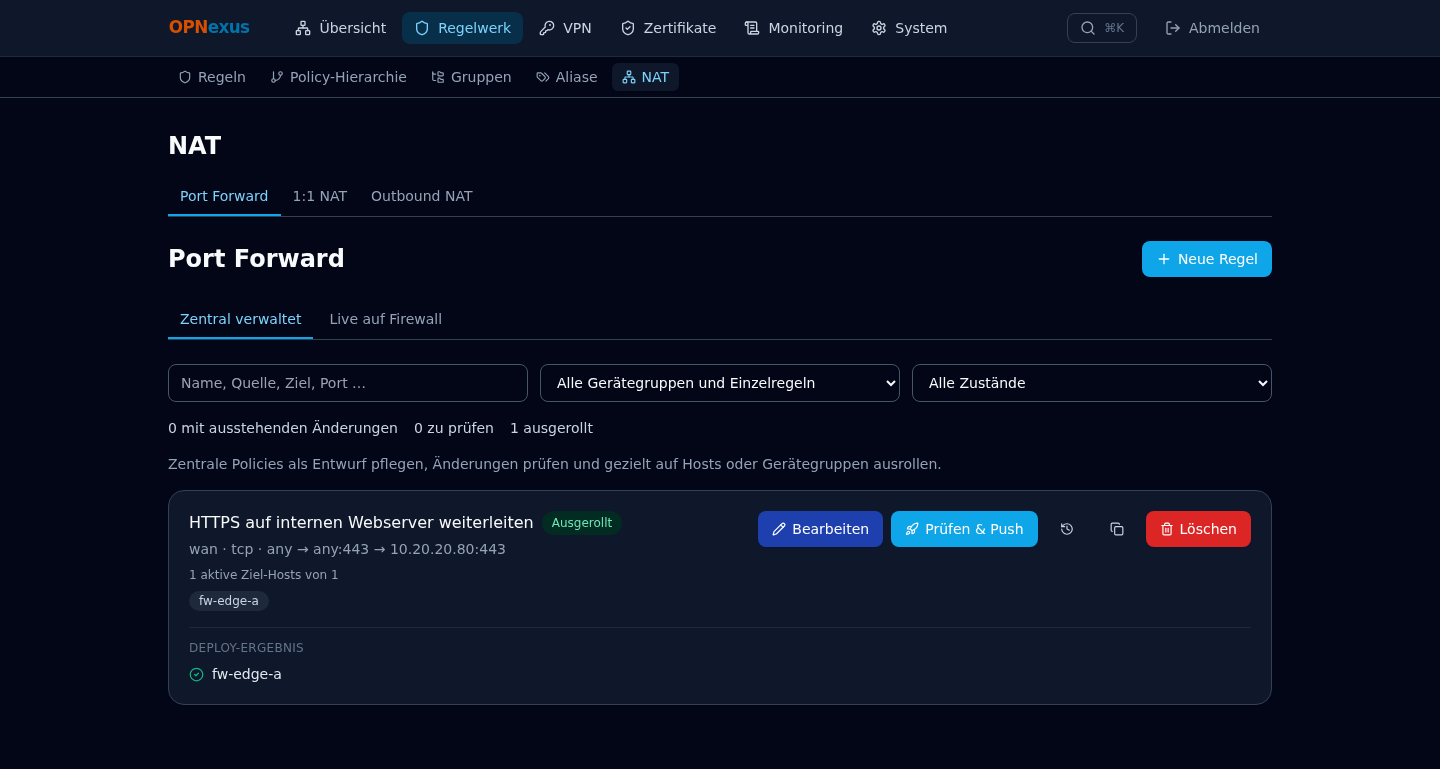Image resolution: width=1440 pixels, height=769 pixels.
Task: Open the rule history icon
Action: tap(1067, 529)
